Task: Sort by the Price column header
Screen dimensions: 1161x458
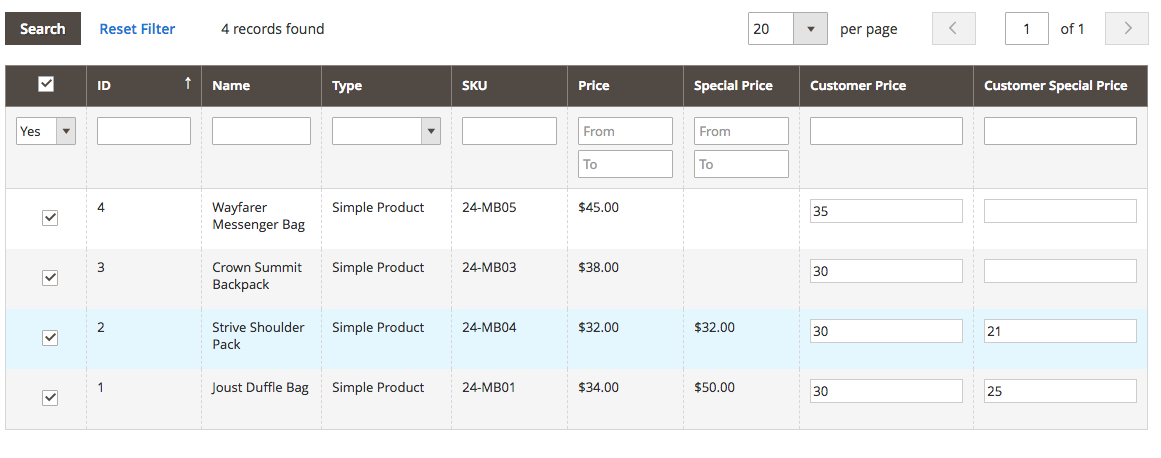Action: coord(626,86)
